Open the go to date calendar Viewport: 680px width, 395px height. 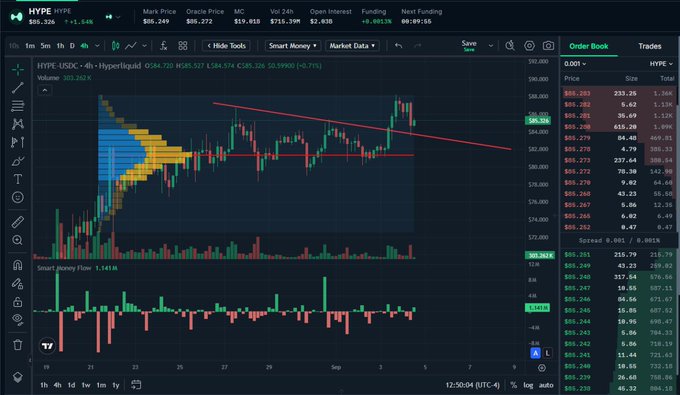point(136,385)
